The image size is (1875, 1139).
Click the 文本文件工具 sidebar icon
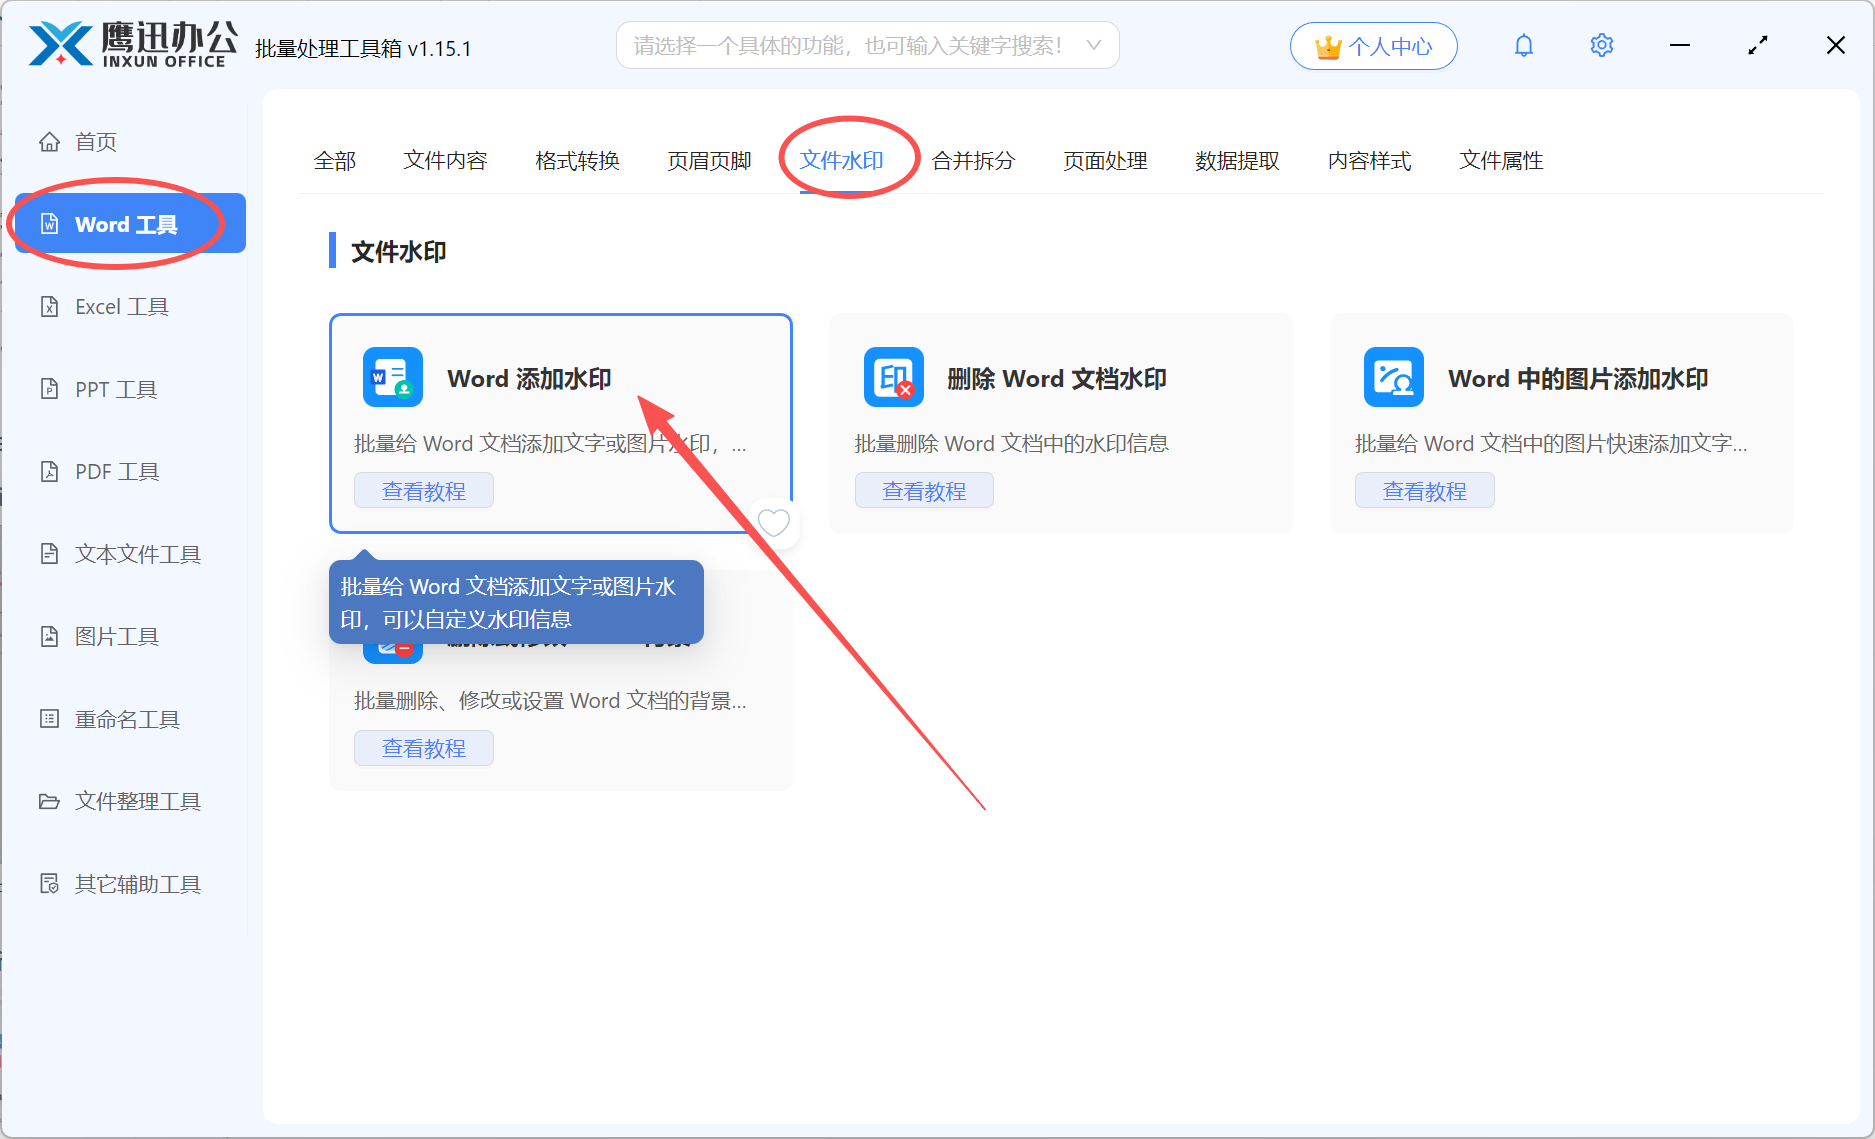tap(49, 554)
